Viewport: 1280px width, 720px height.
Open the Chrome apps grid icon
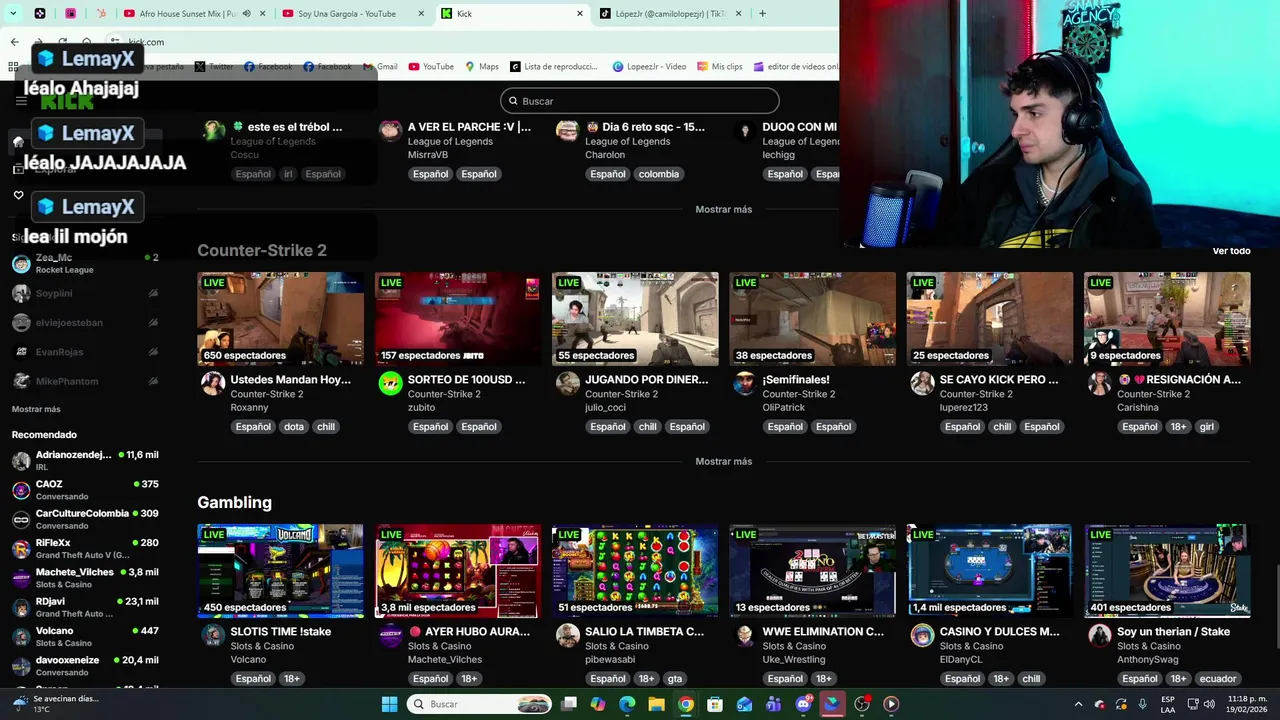pos(13,67)
